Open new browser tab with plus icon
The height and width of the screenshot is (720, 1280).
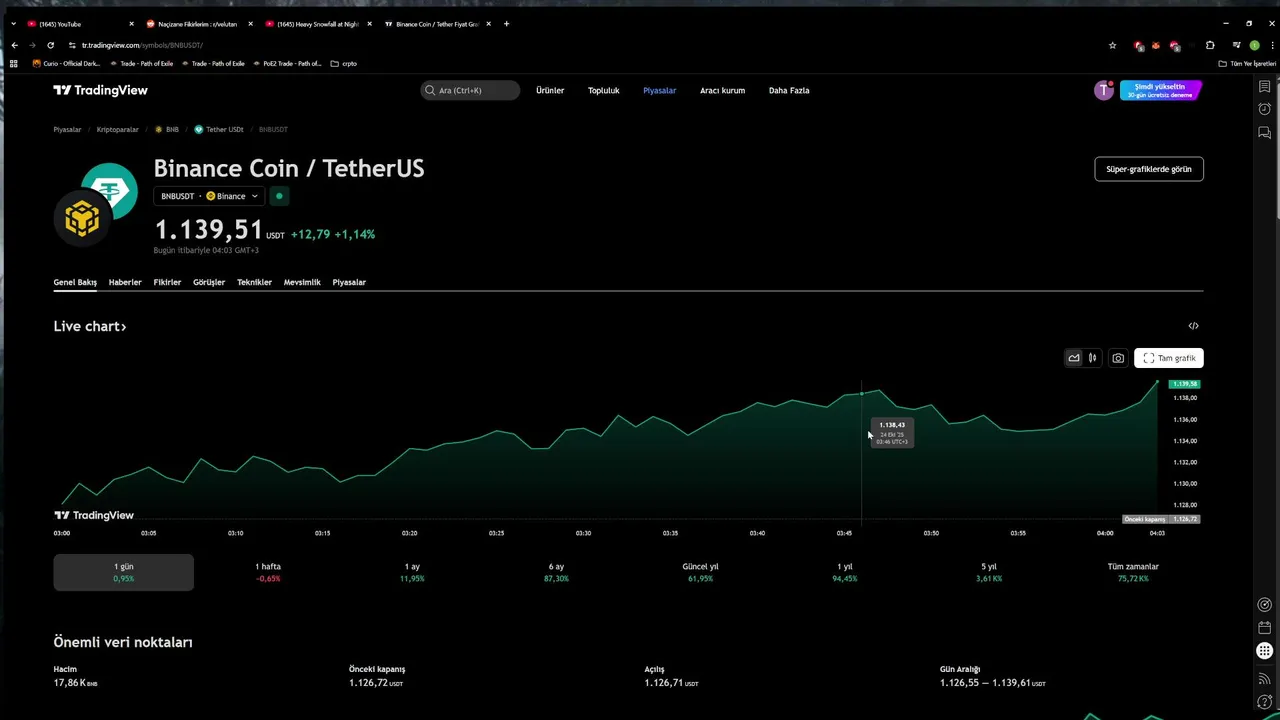[506, 24]
